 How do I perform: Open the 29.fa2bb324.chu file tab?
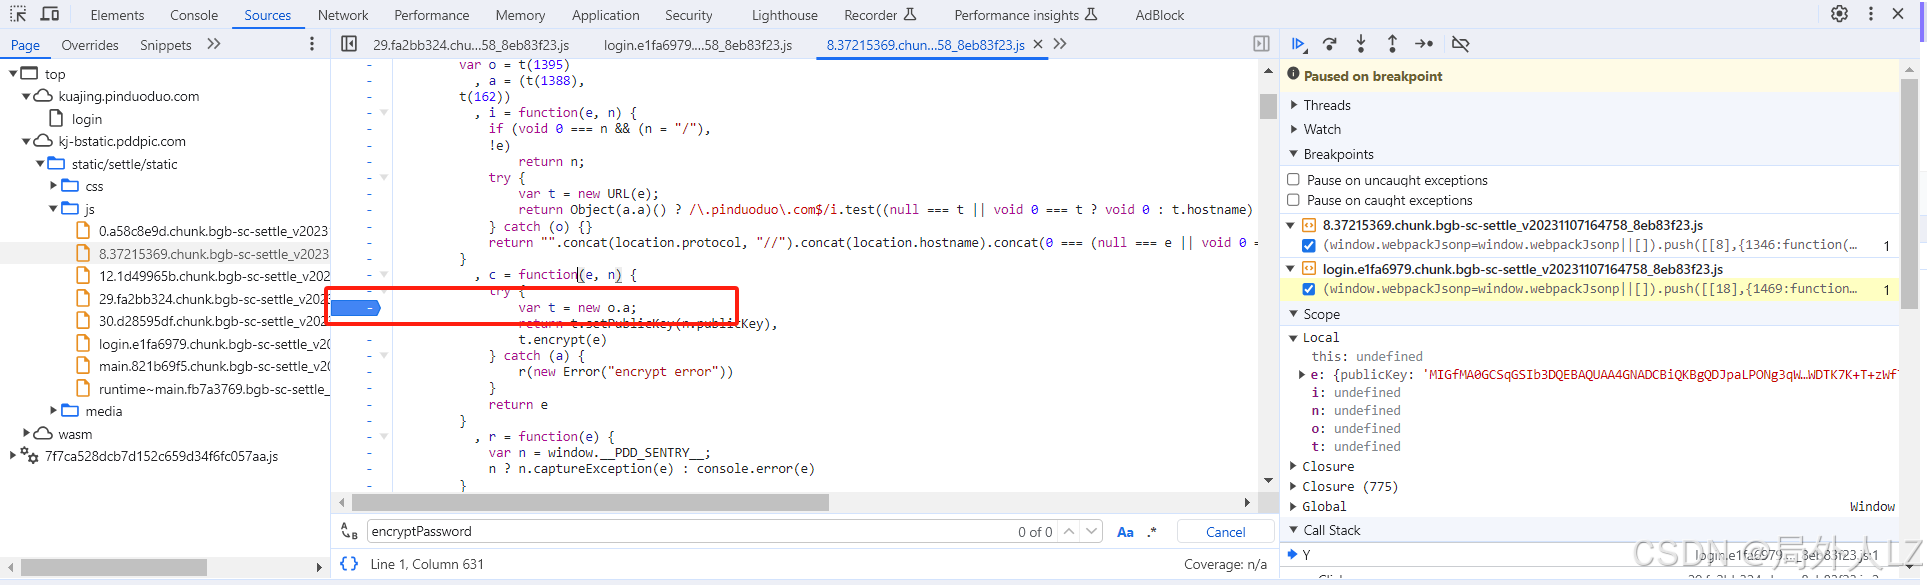tap(471, 45)
